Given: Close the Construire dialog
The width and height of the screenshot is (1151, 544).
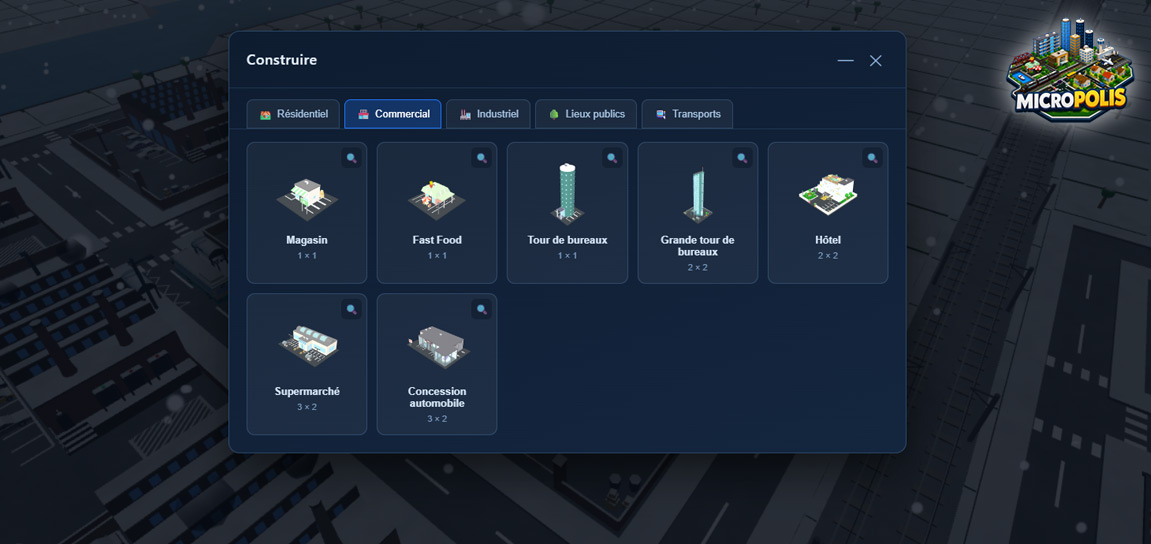Looking at the screenshot, I should point(876,60).
